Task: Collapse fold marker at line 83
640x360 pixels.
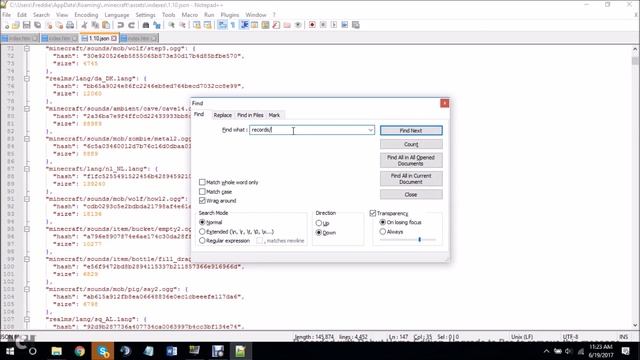Action: tap(27, 139)
